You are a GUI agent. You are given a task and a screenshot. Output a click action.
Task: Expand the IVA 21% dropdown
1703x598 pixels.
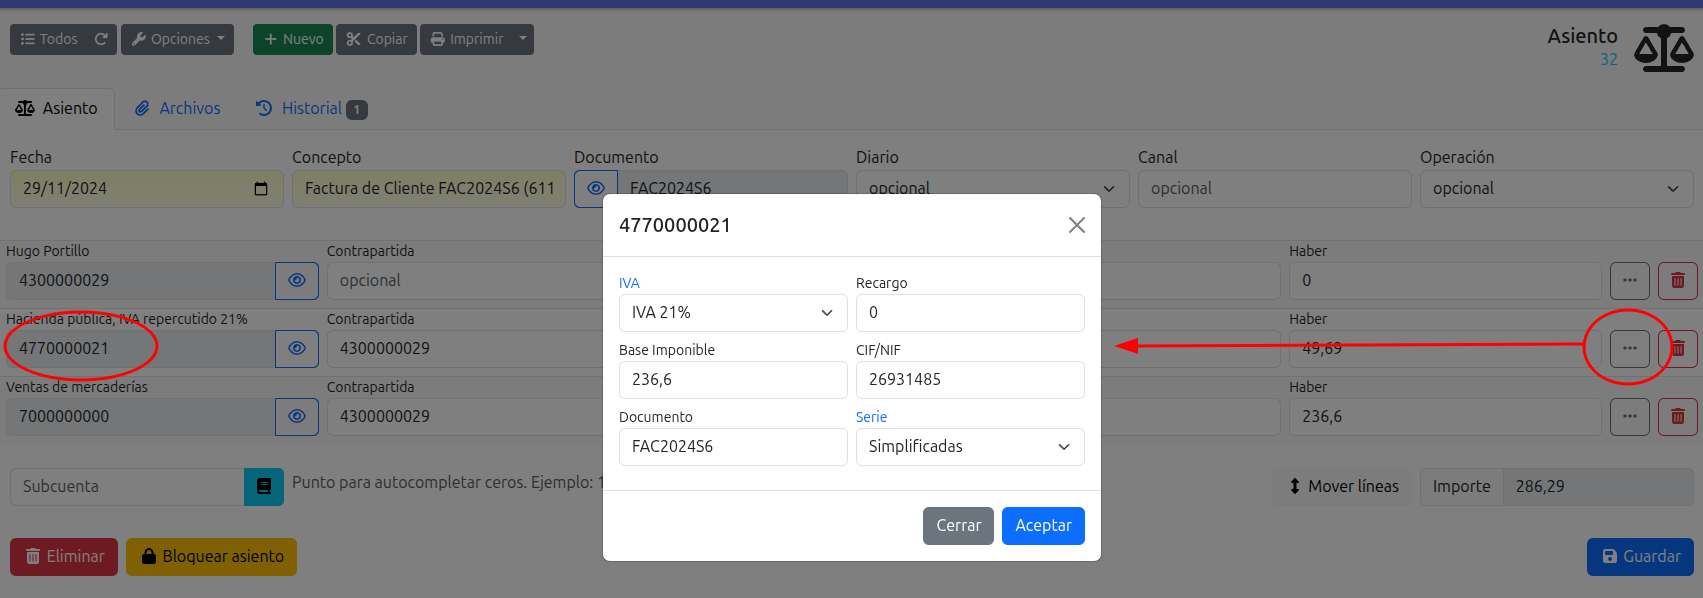(732, 313)
